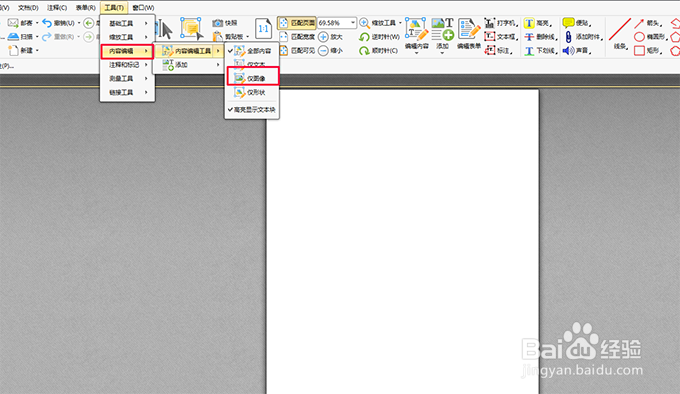Open the Document (文档) menu

click(28, 8)
